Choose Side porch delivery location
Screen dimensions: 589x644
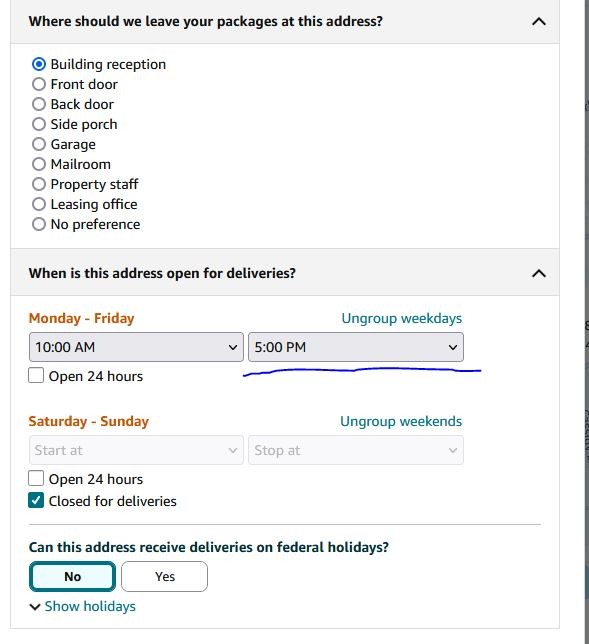(x=39, y=124)
